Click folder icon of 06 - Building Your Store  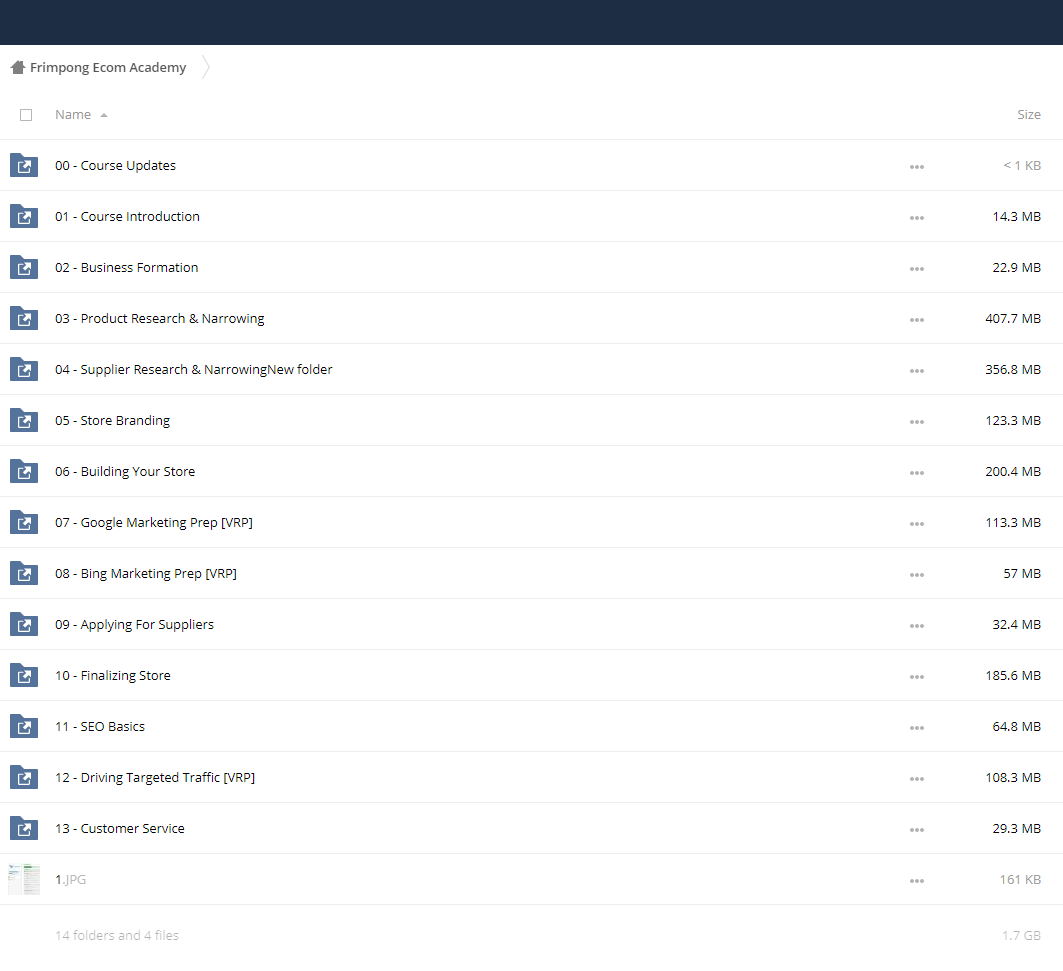click(x=24, y=471)
